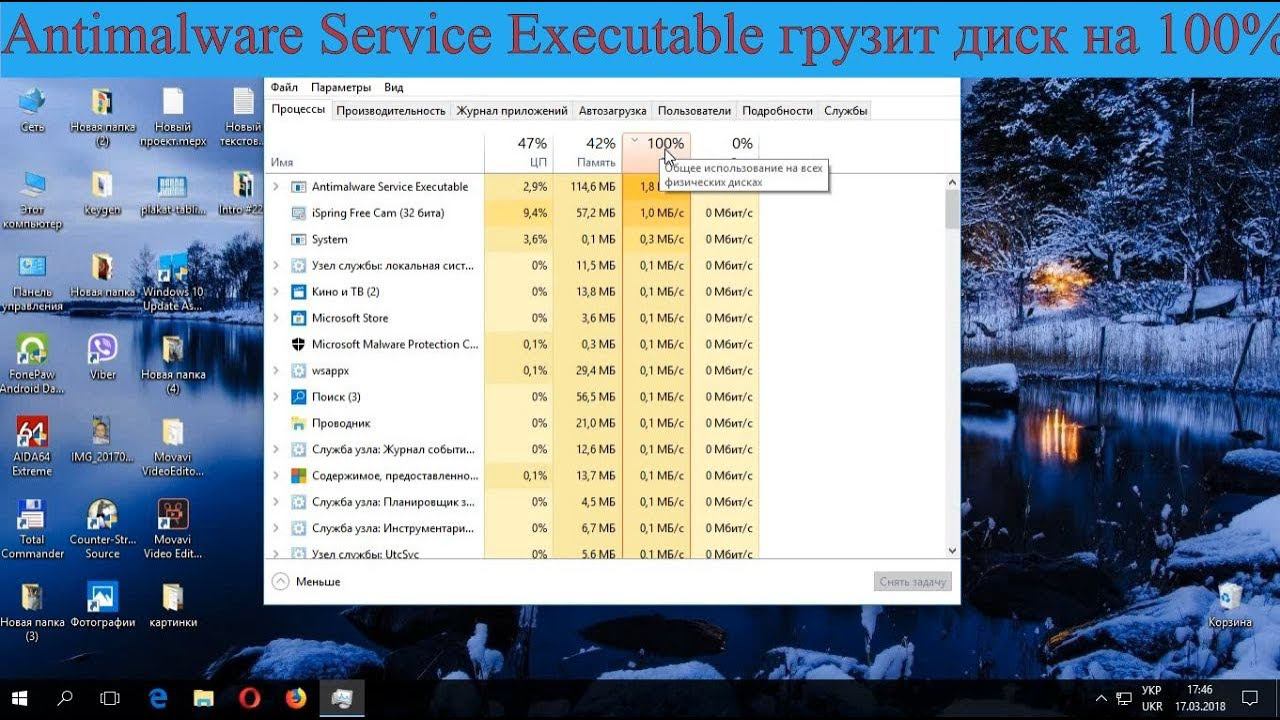Image resolution: width=1280 pixels, height=720 pixels.
Task: Open taskbar search magnifier
Action: point(65,697)
